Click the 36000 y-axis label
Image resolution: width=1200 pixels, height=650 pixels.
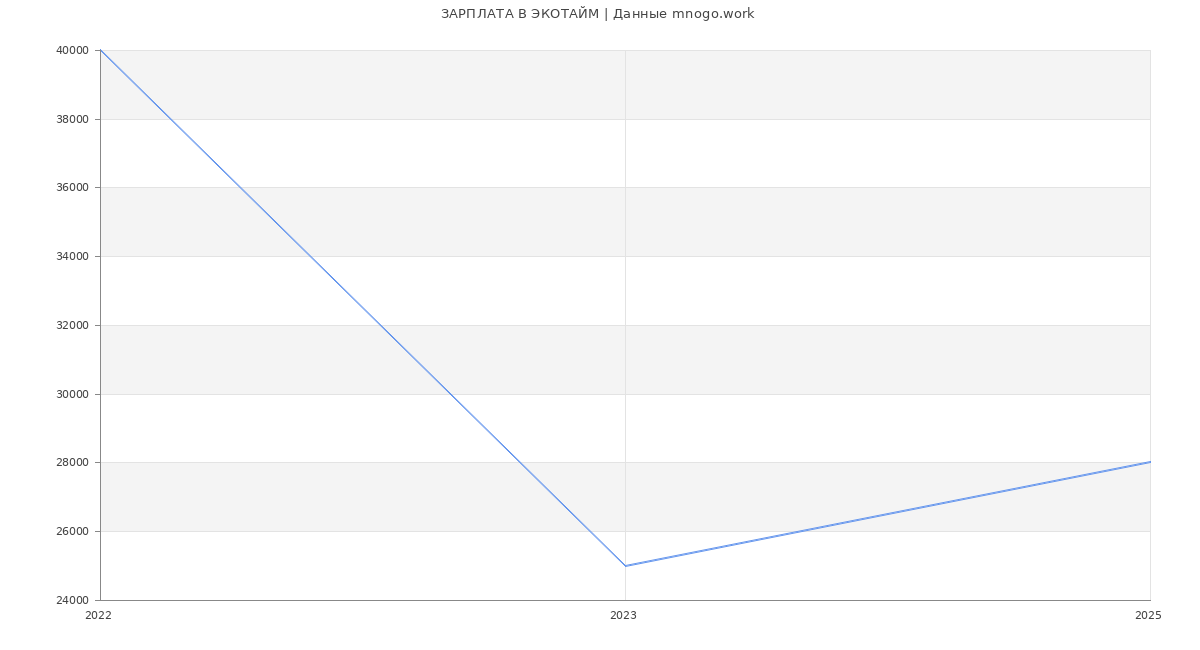[x=73, y=188]
